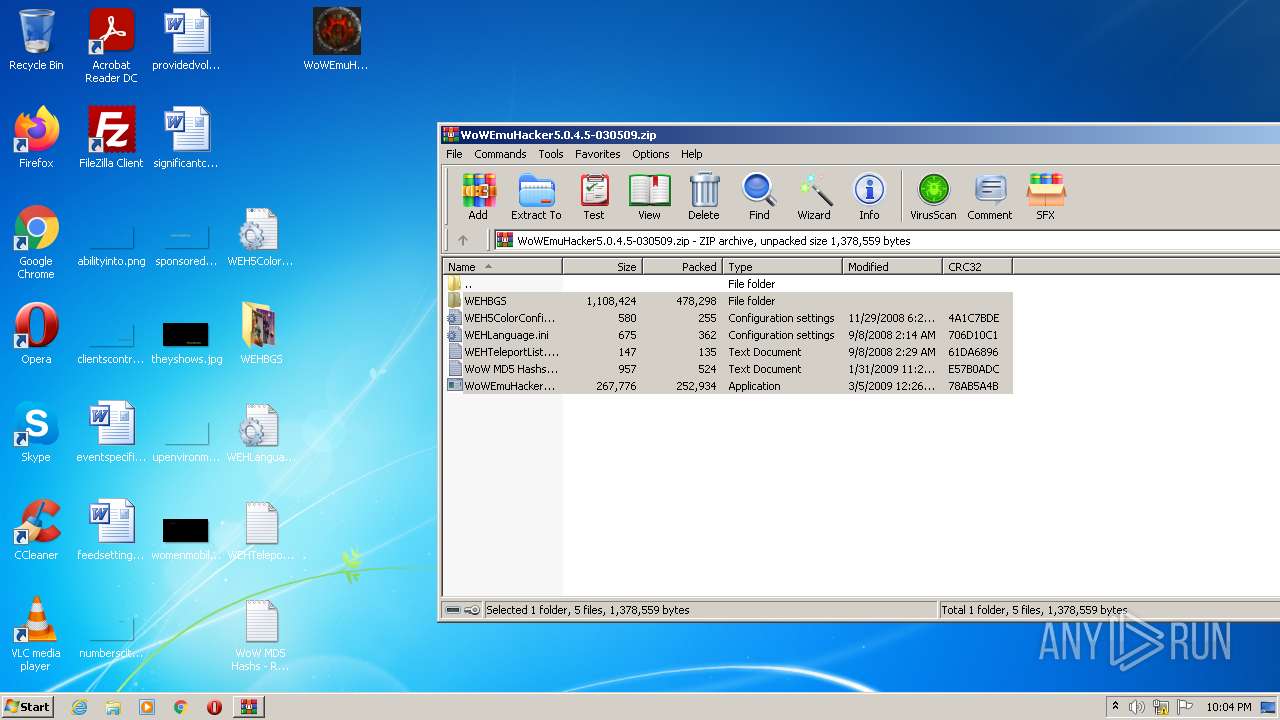Open the Favorites menu
This screenshot has width=1280, height=720.
click(597, 154)
